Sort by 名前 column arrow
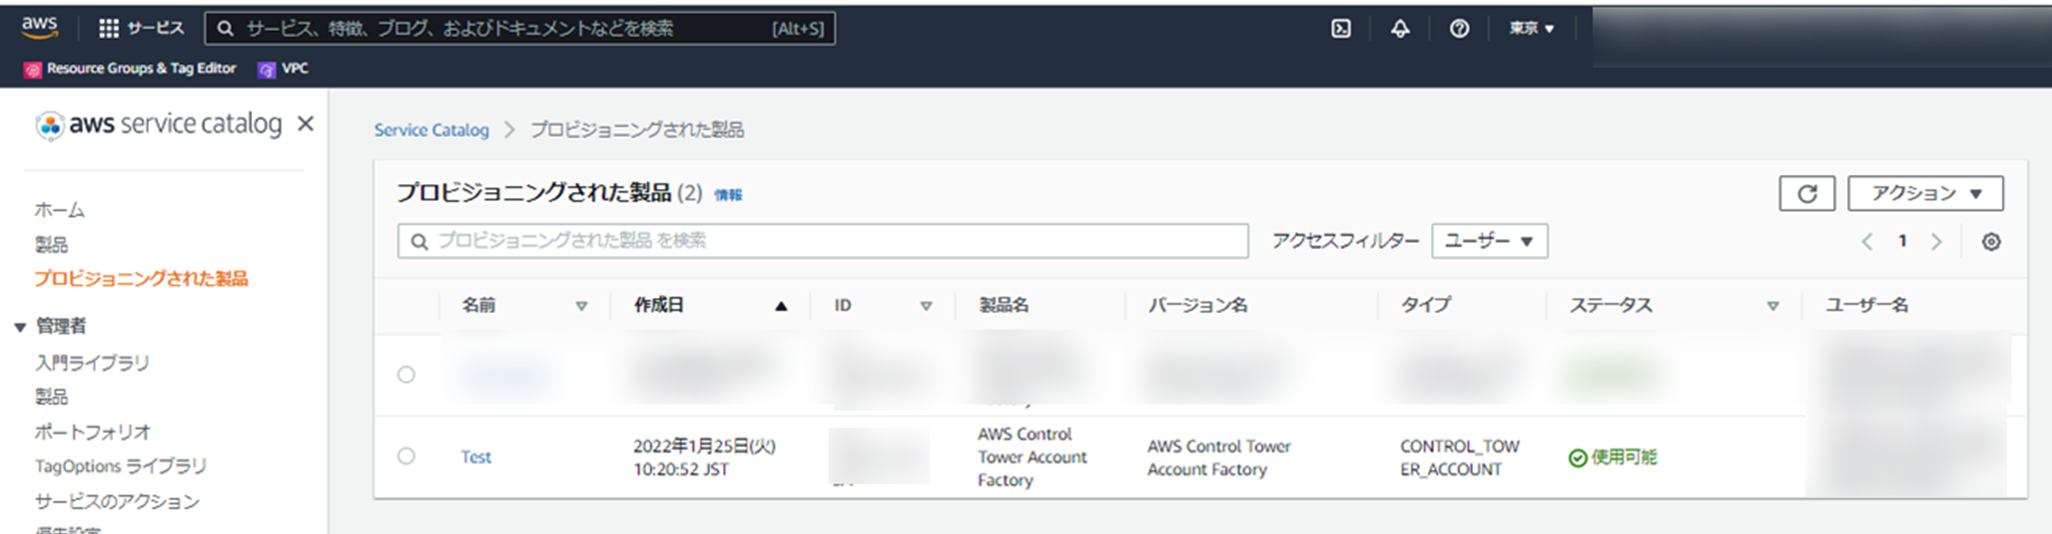Image resolution: width=2052 pixels, height=534 pixels. coord(581,306)
